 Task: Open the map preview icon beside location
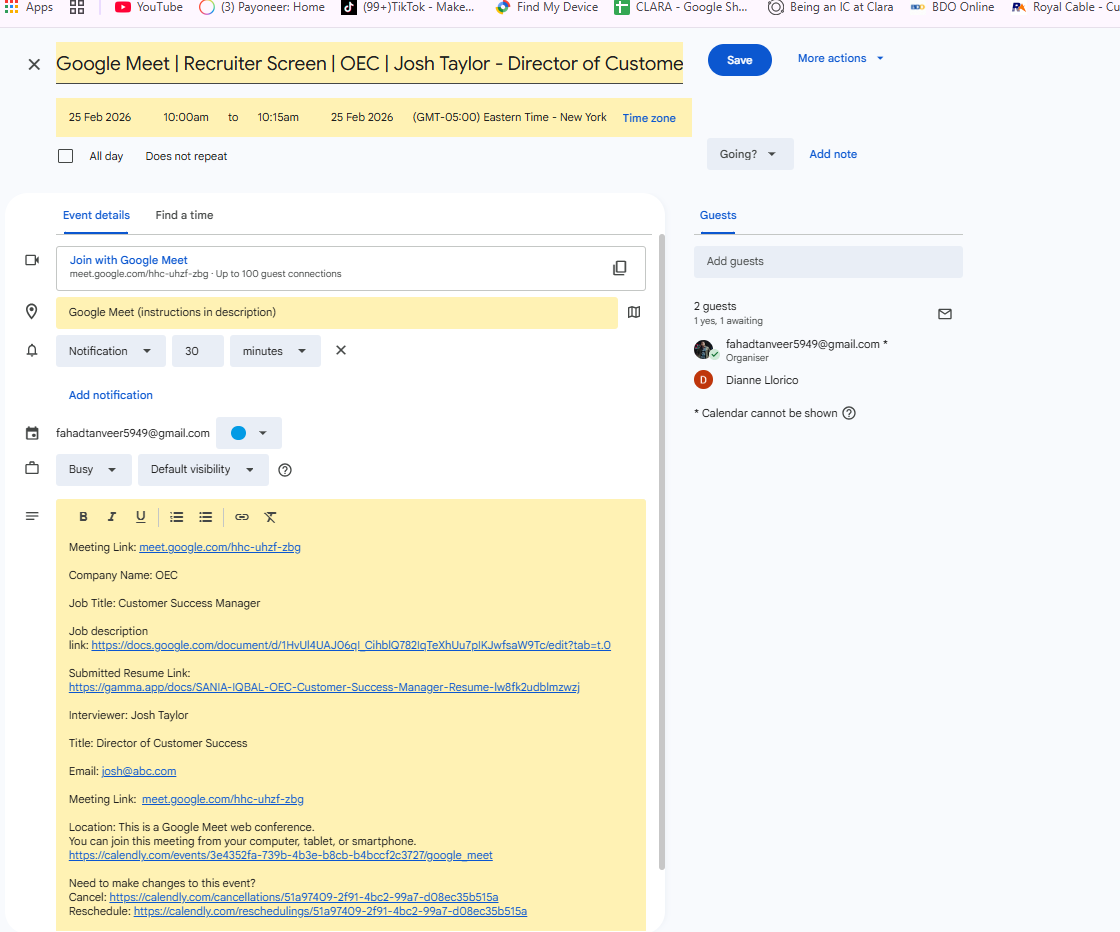click(634, 312)
